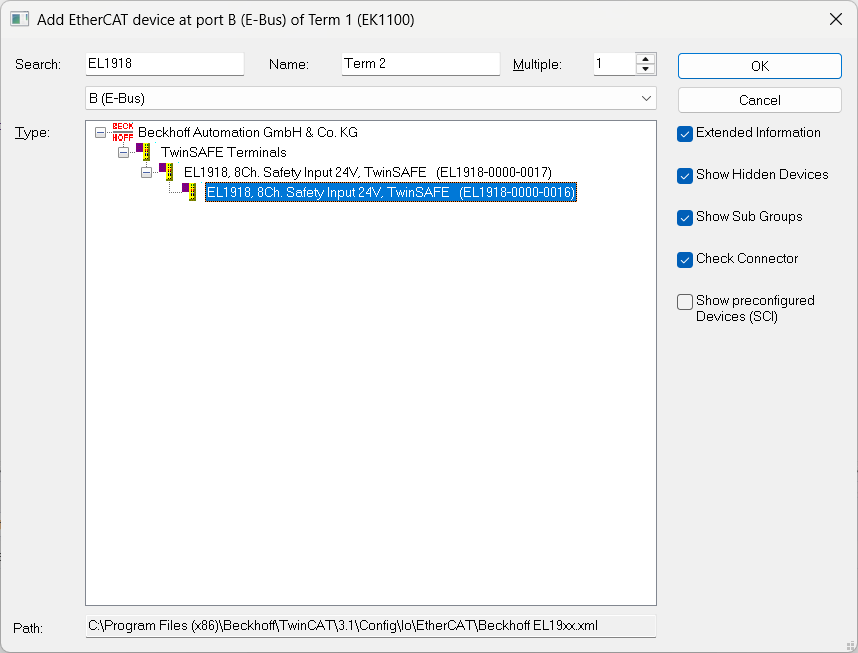Screen dimensions: 858x653
Task: Select Beckhoff Automation GmbH & Co. KG row
Action: pos(248,132)
